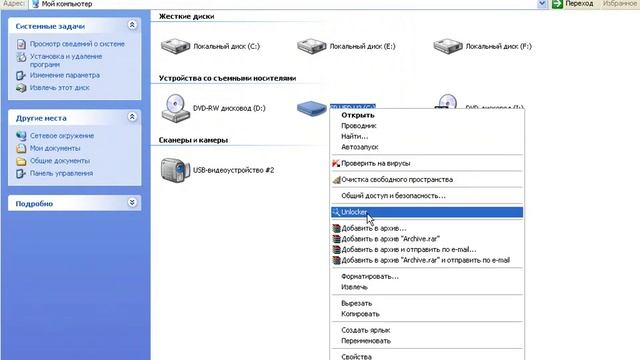Viewport: 640px width, 360px height.
Task: Choose 'Проводник' in the context menu
Action: (x=427, y=126)
